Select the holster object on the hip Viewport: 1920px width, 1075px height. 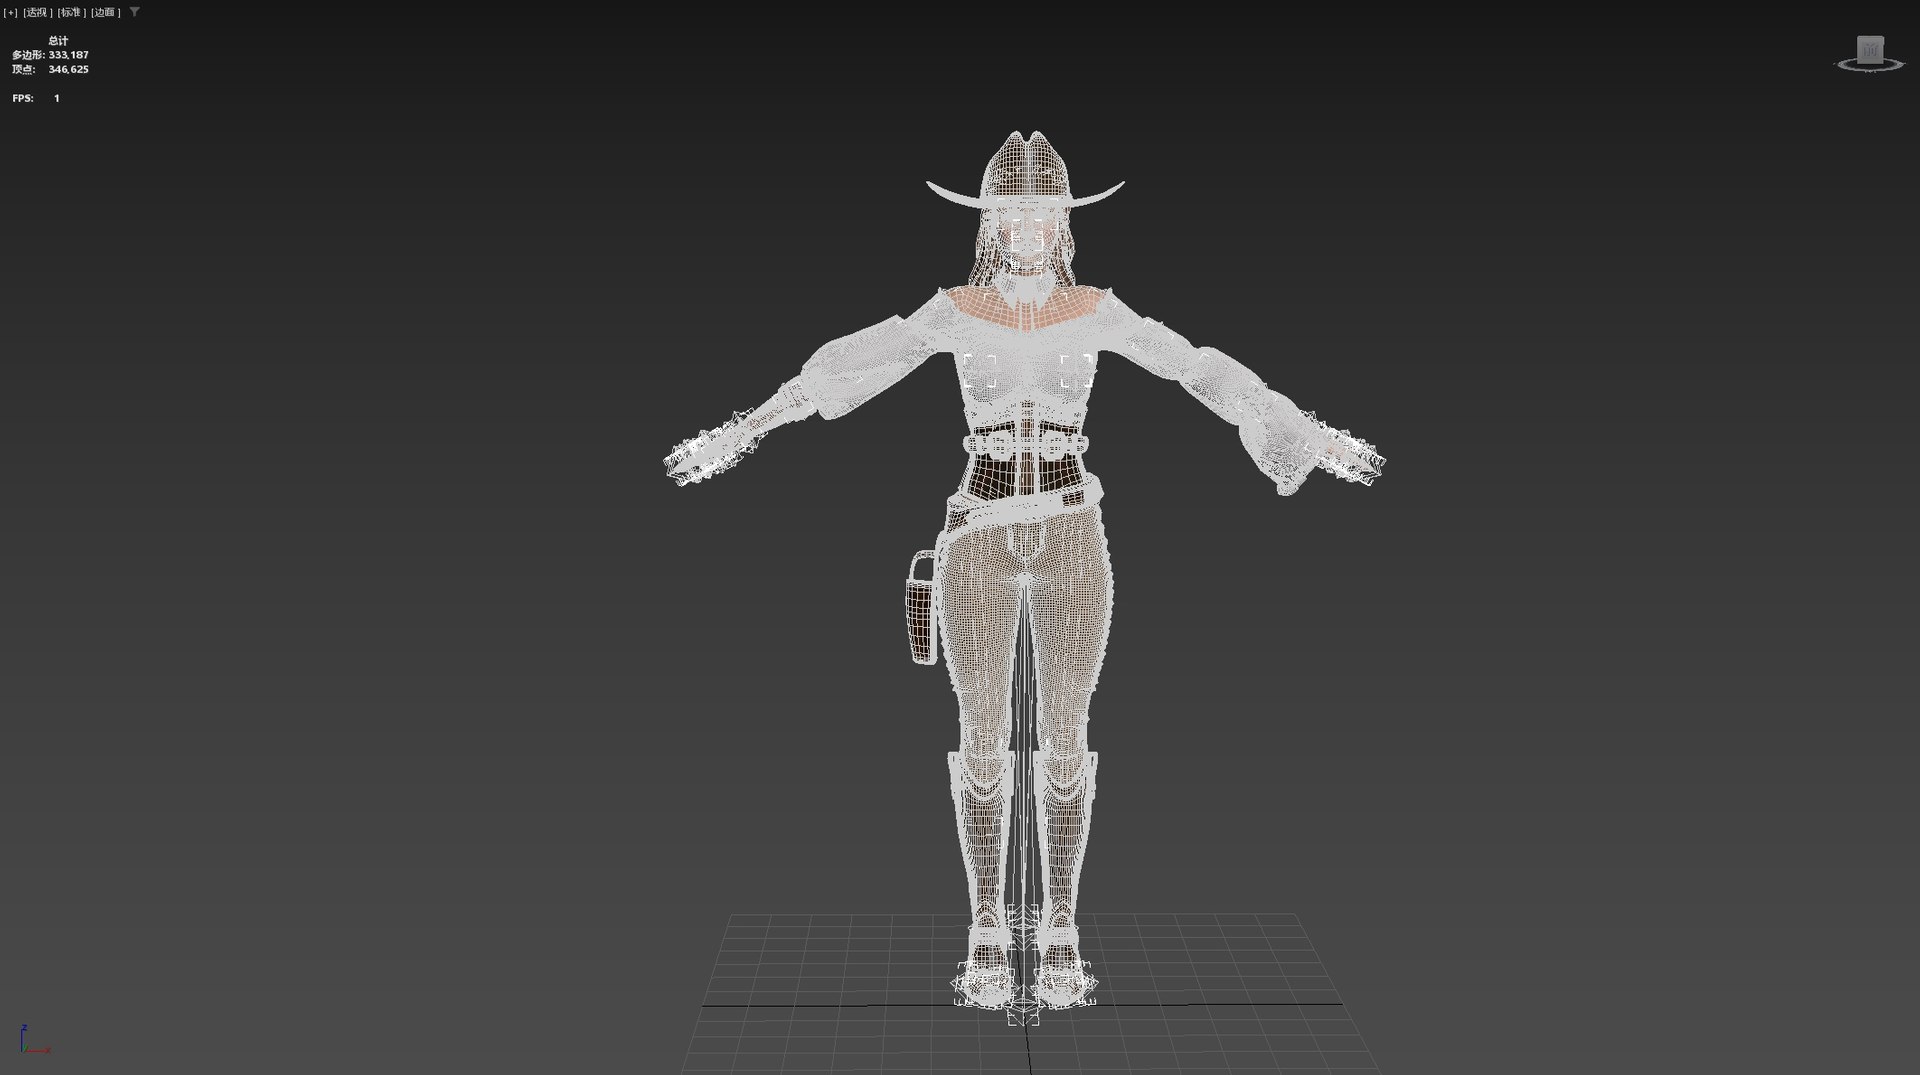click(922, 607)
